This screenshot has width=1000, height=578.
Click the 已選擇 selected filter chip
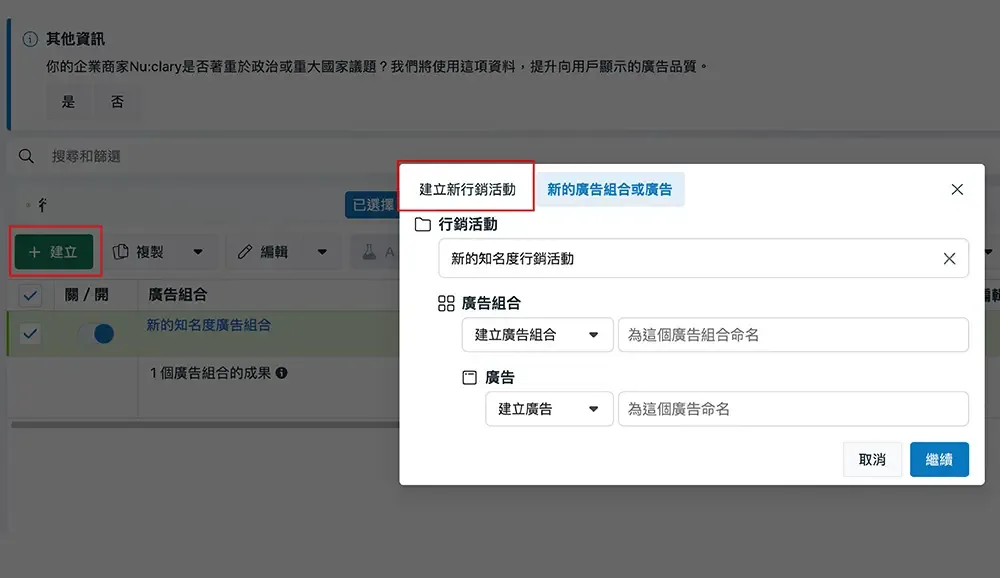[x=372, y=205]
